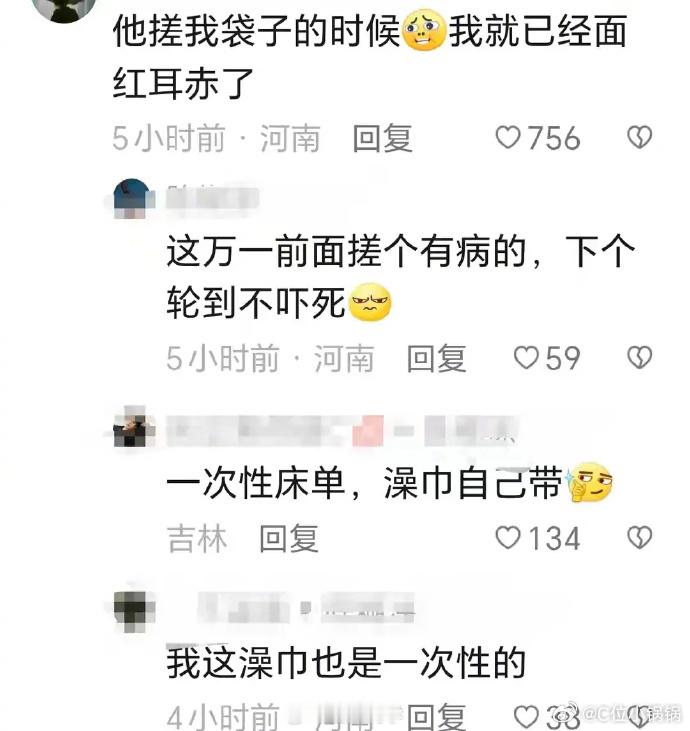Select comment text 一次性床单，澡巾自己带
690x731 pixels.
pos(365,483)
